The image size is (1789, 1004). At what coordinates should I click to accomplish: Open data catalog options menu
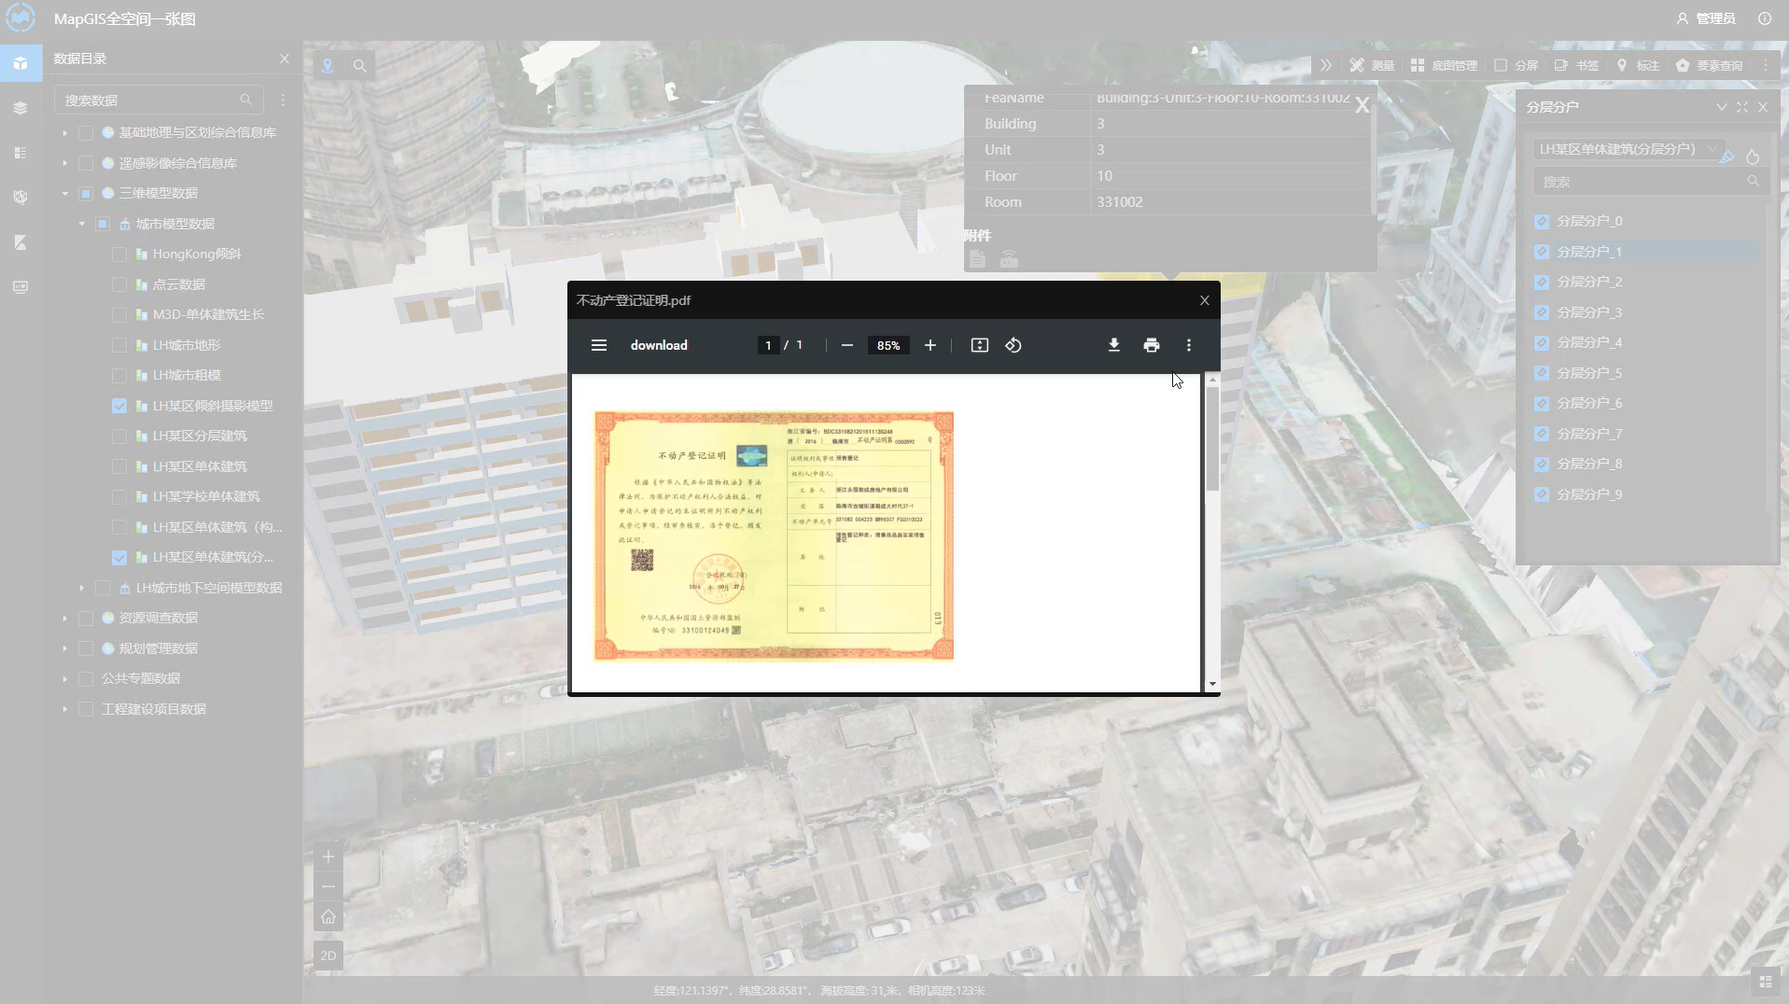[283, 100]
